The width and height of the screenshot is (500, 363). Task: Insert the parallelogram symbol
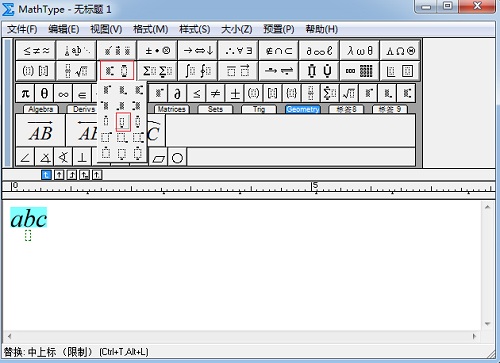click(x=159, y=157)
